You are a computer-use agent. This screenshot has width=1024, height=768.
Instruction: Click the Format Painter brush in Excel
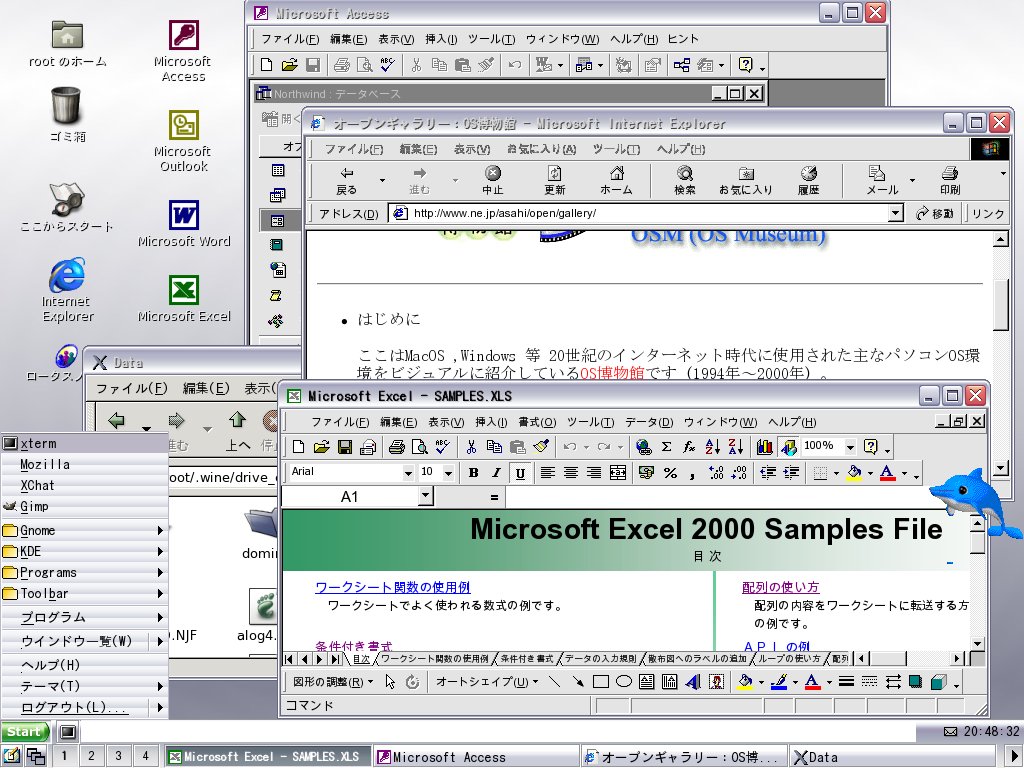(x=541, y=447)
